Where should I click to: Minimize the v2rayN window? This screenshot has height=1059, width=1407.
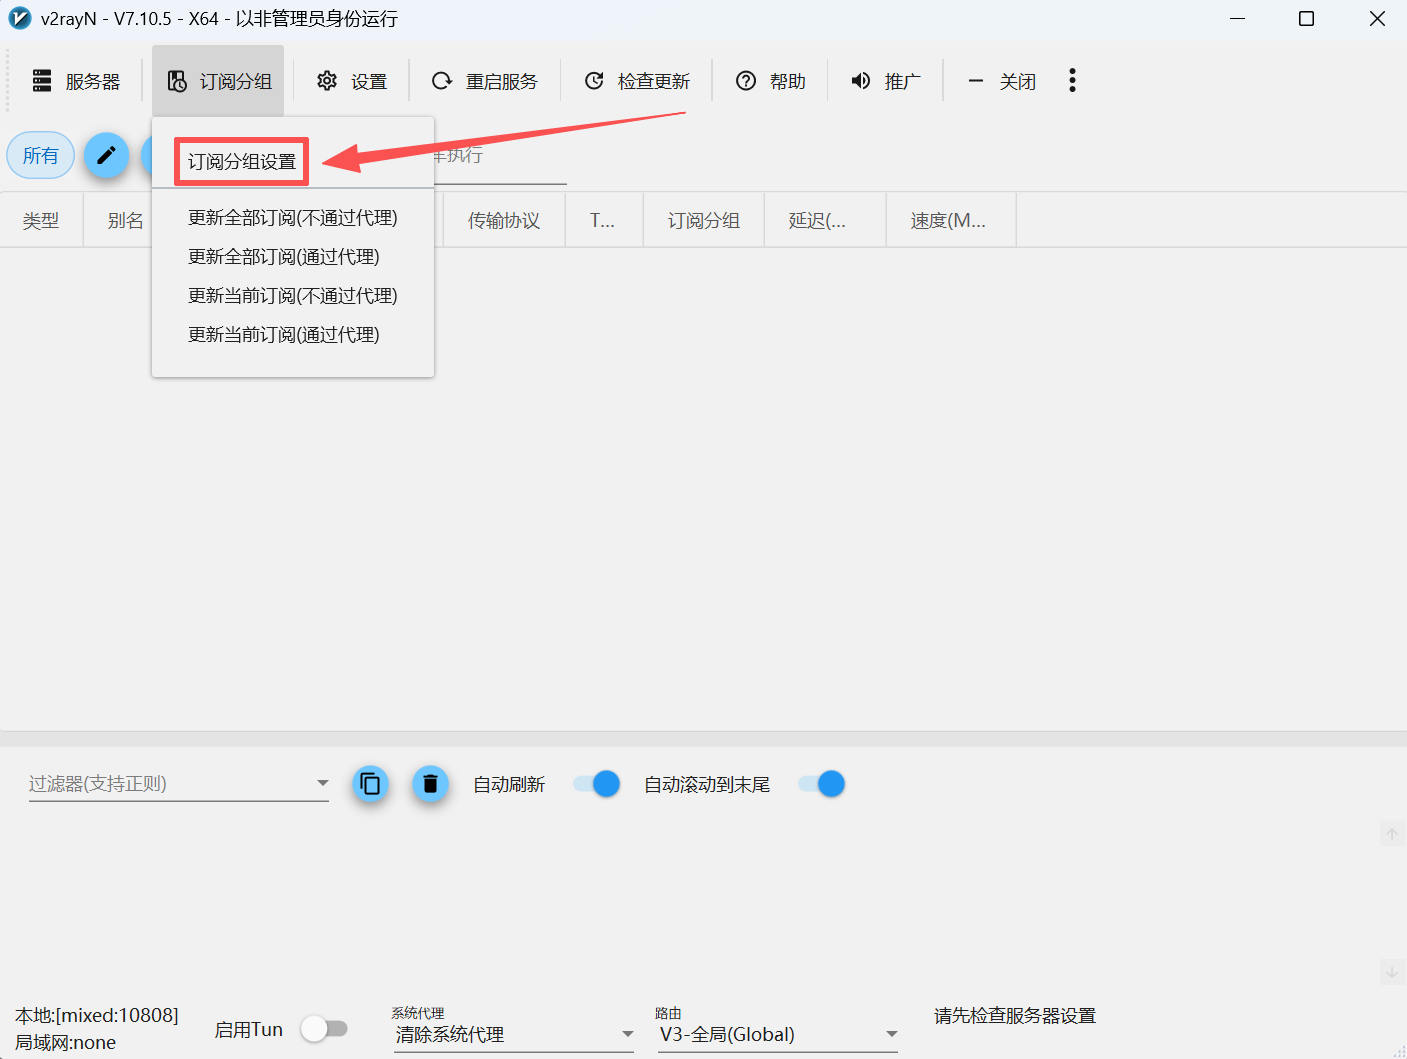click(x=1238, y=19)
